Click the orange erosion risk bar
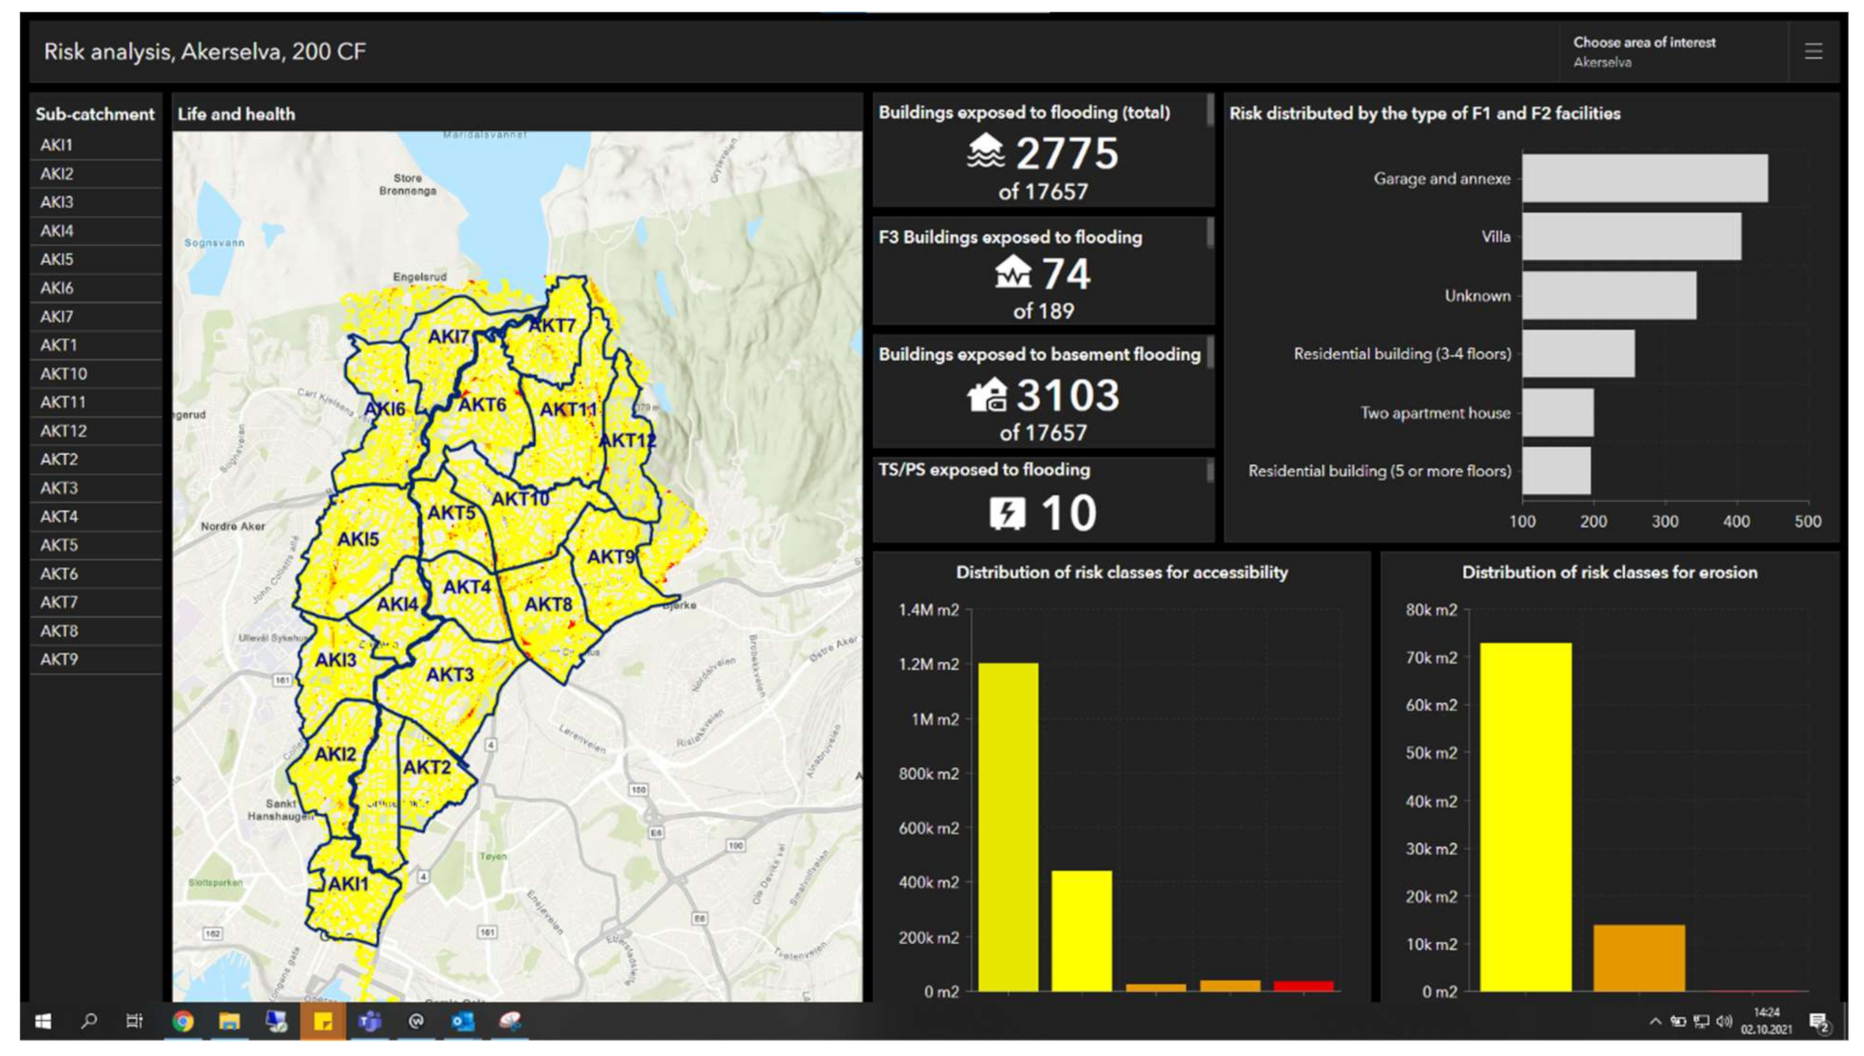The width and height of the screenshot is (1864, 1056). click(1638, 957)
